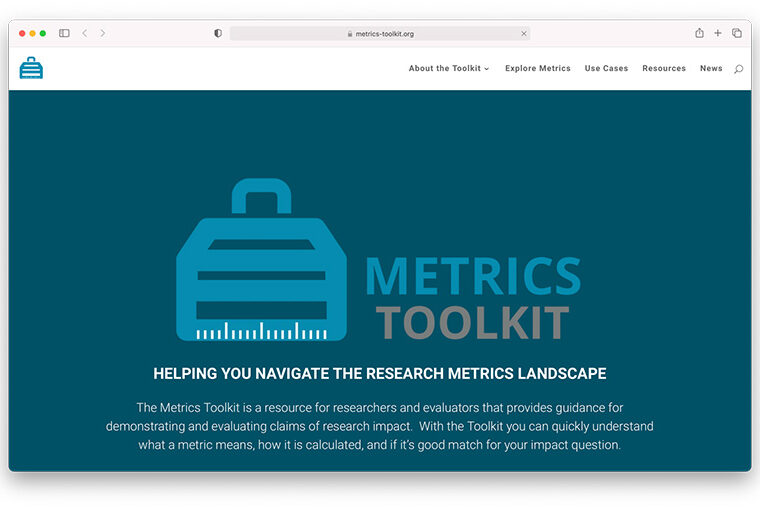The width and height of the screenshot is (760, 509).
Task: Open the News page
Action: [x=711, y=68]
